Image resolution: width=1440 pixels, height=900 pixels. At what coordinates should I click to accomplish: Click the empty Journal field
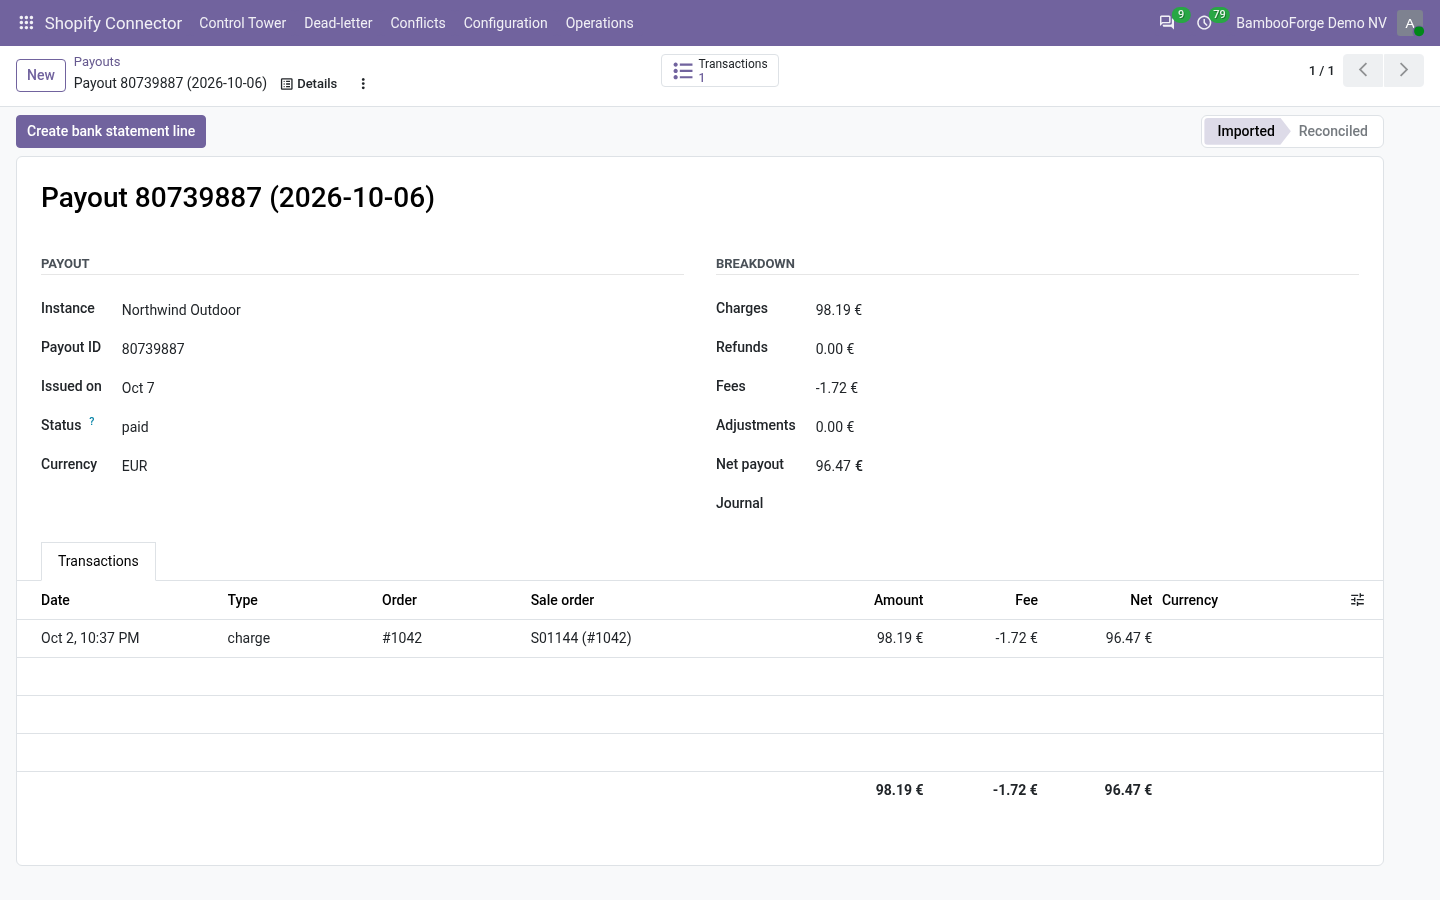tap(1087, 504)
